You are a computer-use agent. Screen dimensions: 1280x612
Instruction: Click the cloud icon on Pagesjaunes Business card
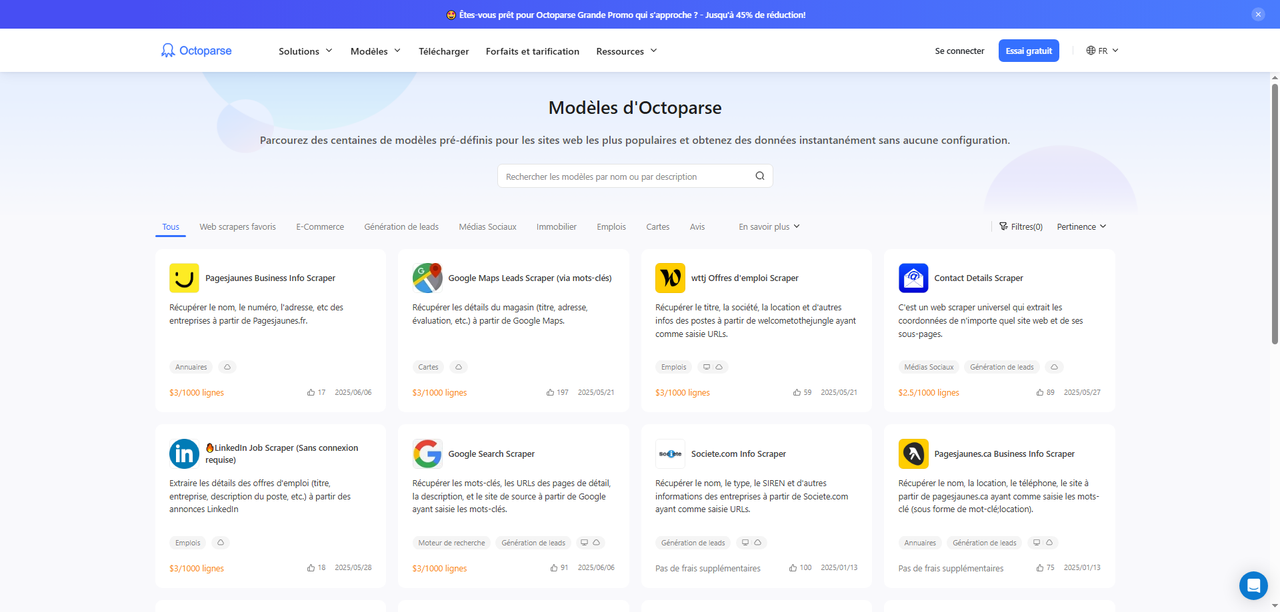(x=227, y=367)
